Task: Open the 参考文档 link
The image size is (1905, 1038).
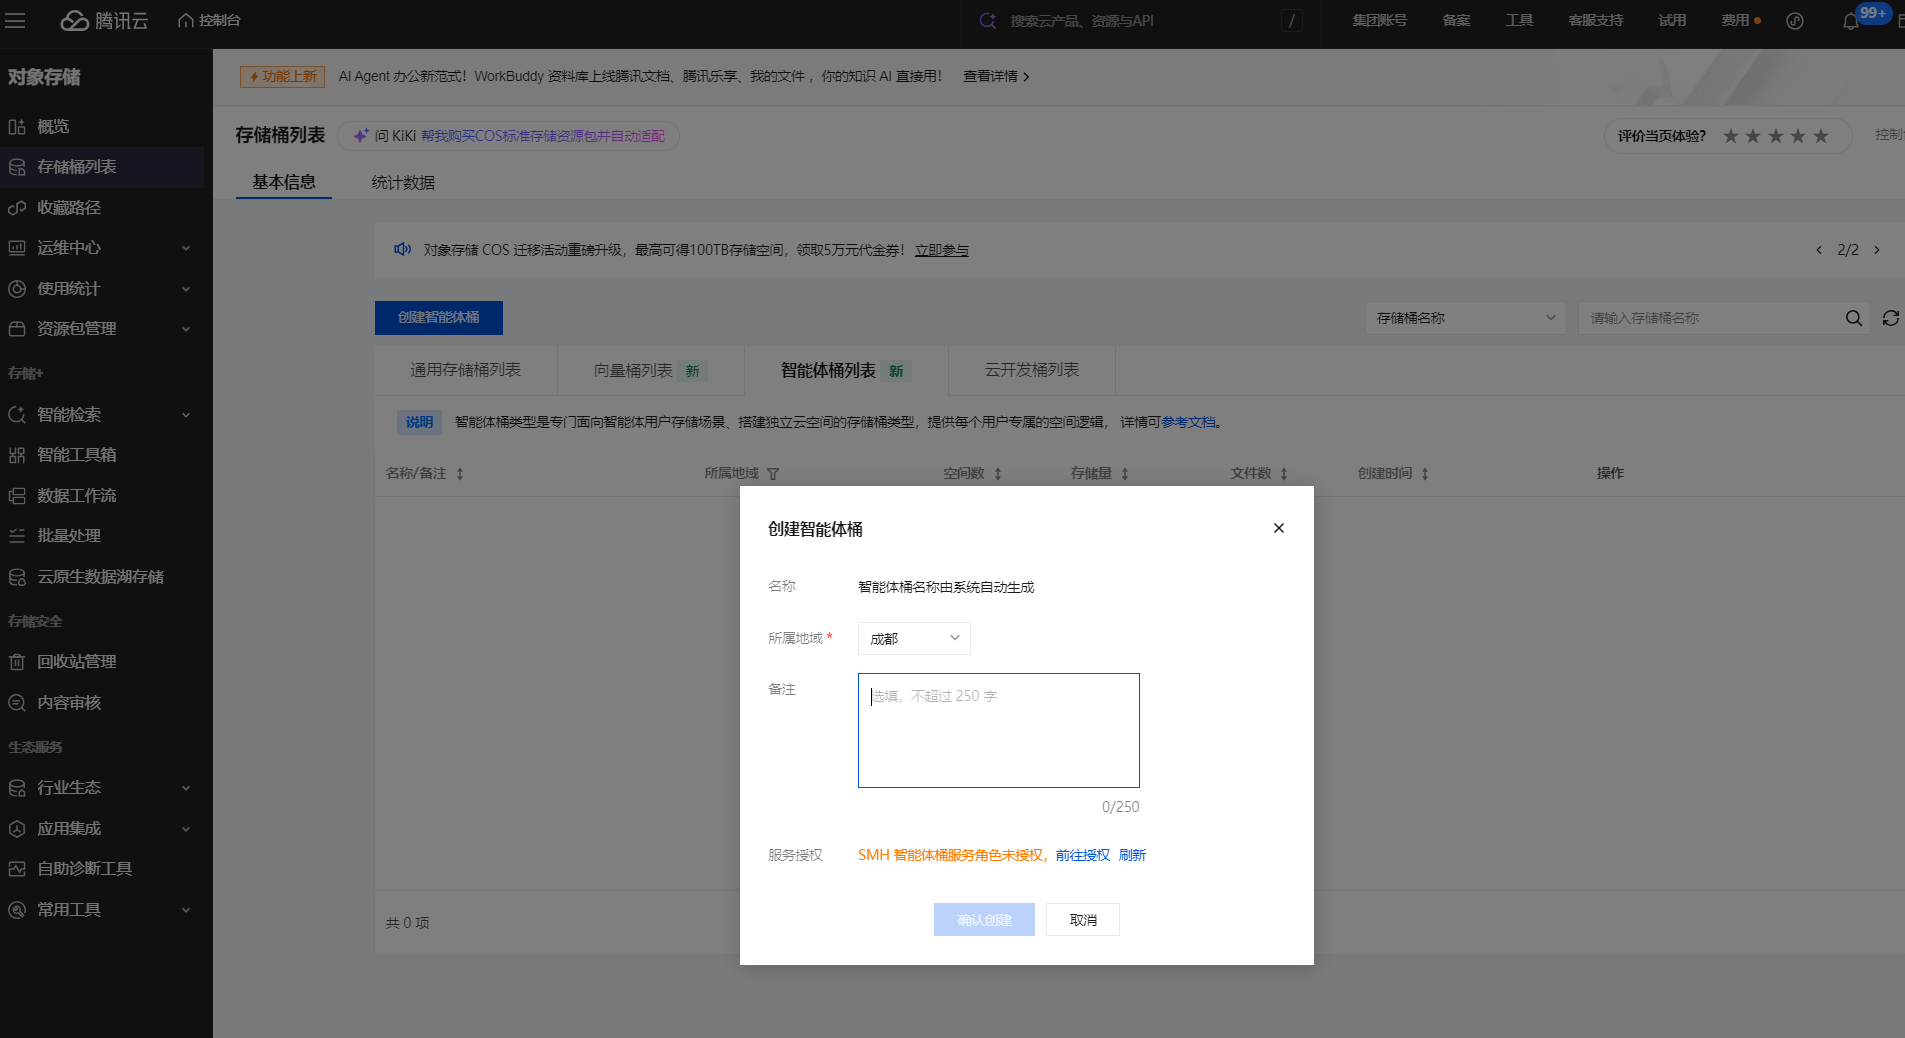Action: [1188, 422]
